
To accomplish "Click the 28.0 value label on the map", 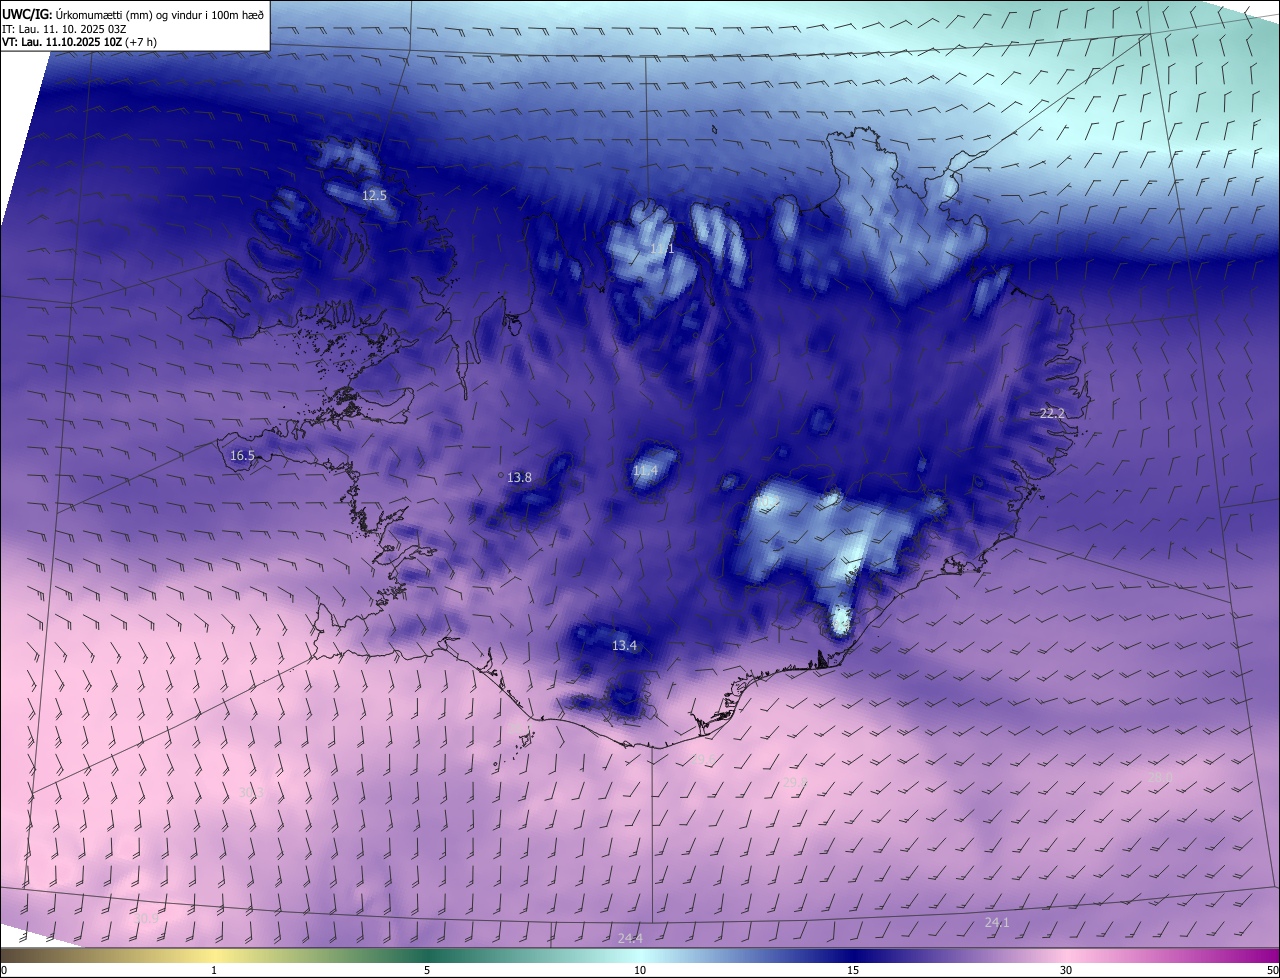I will [x=1159, y=777].
